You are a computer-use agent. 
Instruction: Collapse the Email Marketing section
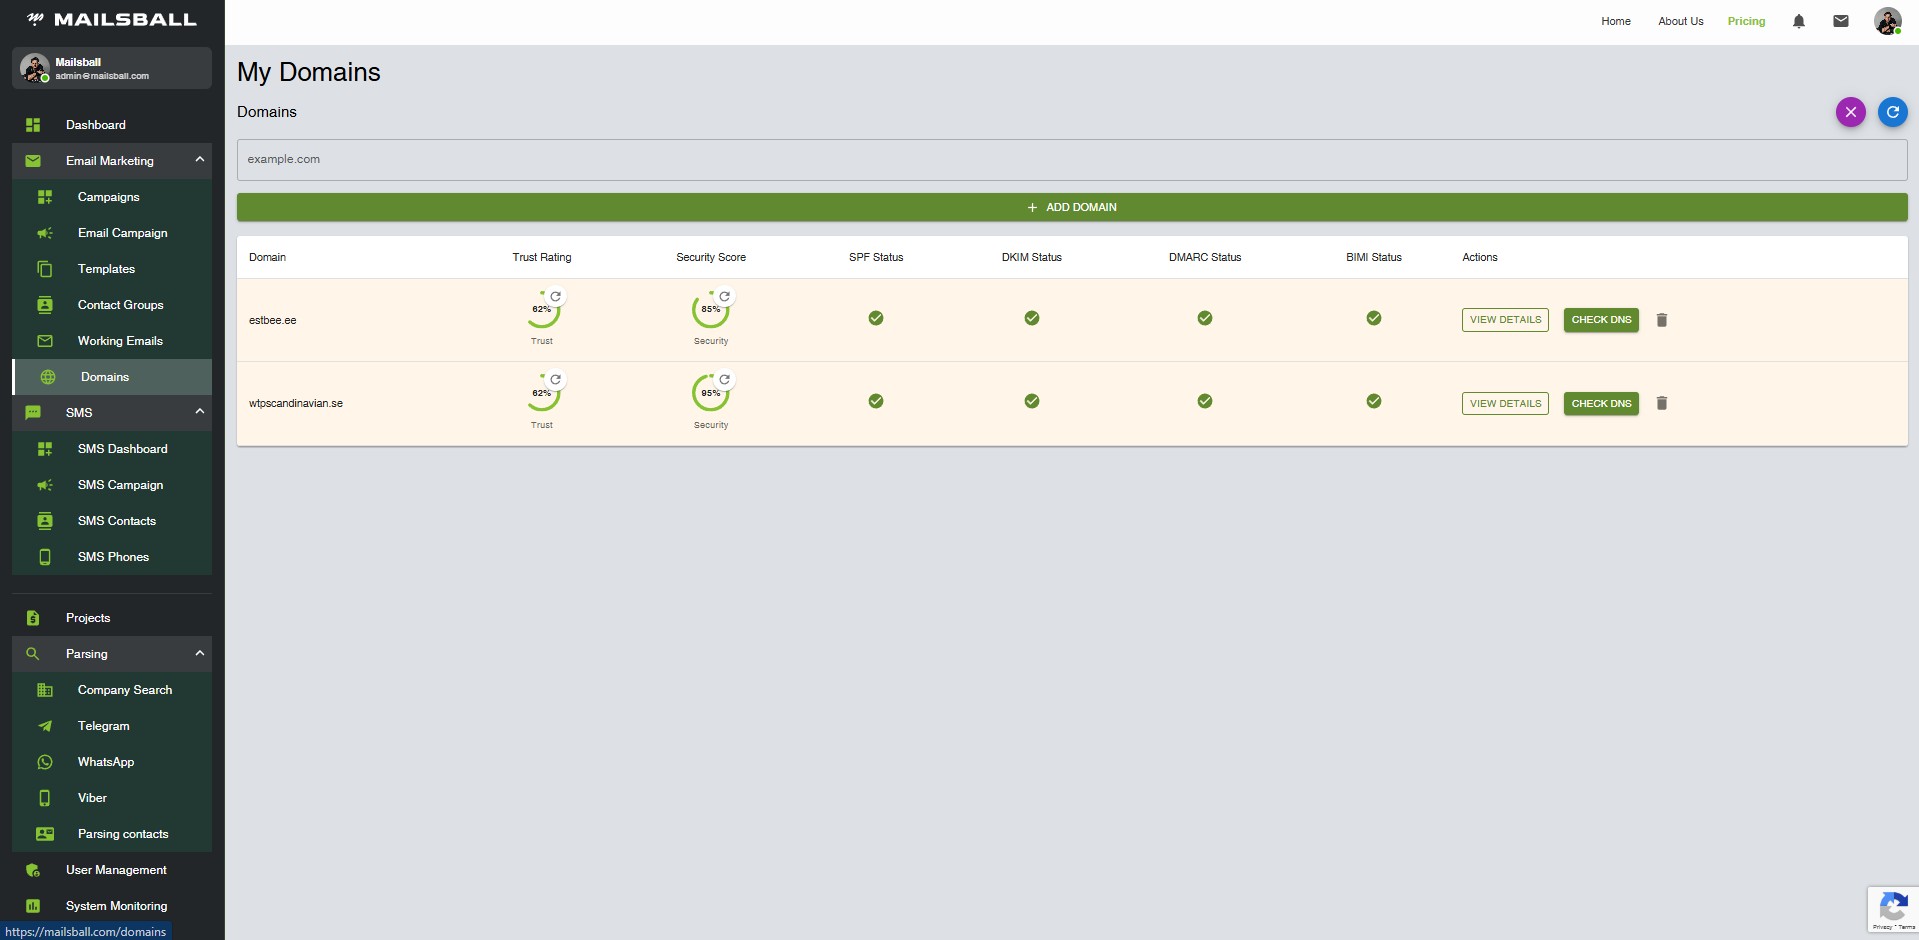pyautogui.click(x=199, y=160)
